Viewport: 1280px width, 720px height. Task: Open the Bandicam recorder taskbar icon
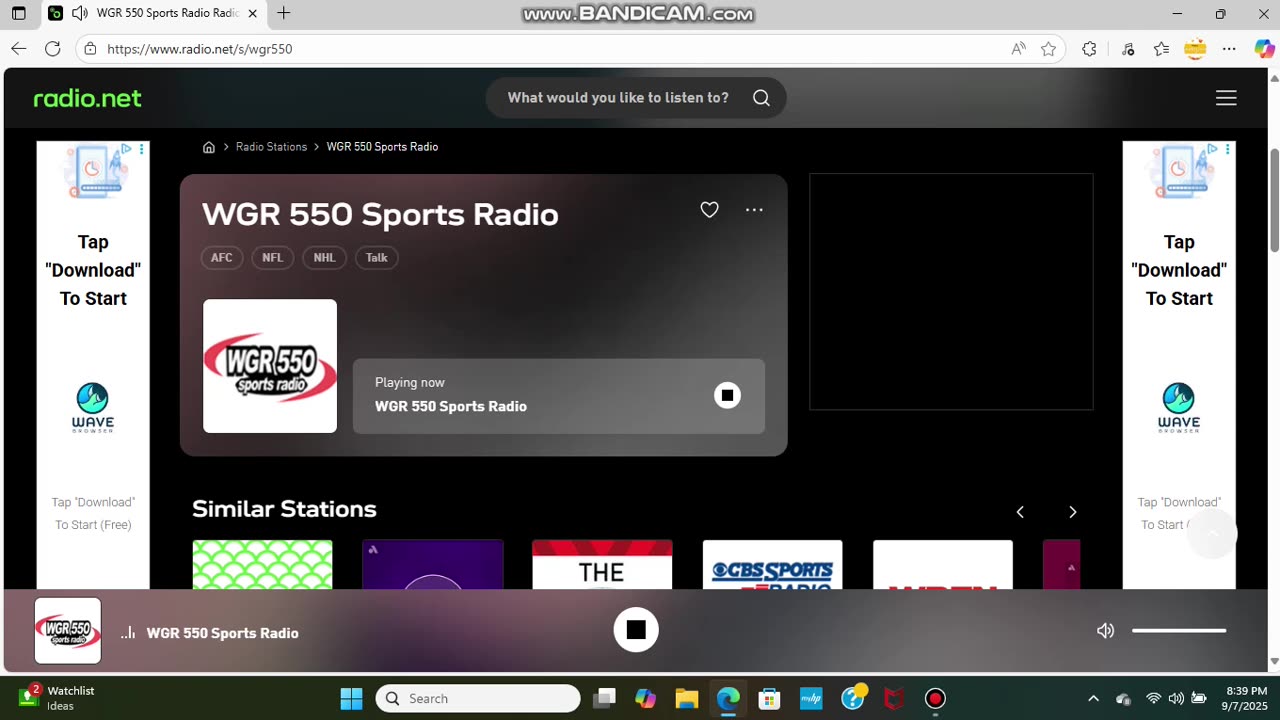[x=935, y=698]
